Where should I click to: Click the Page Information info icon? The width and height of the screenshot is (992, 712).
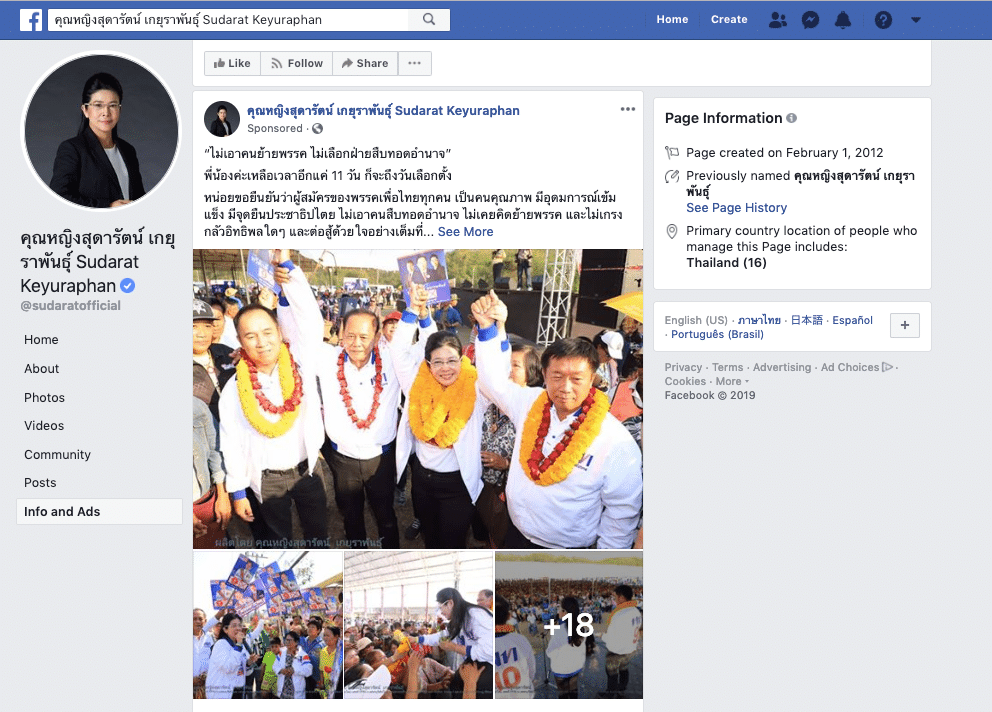point(792,118)
